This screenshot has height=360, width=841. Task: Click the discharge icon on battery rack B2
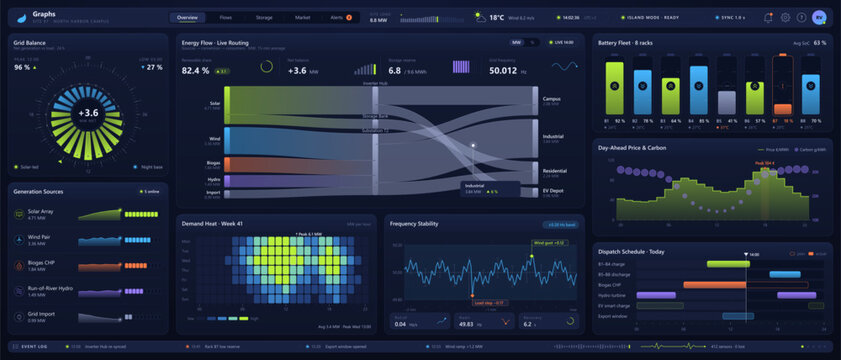(x=643, y=86)
